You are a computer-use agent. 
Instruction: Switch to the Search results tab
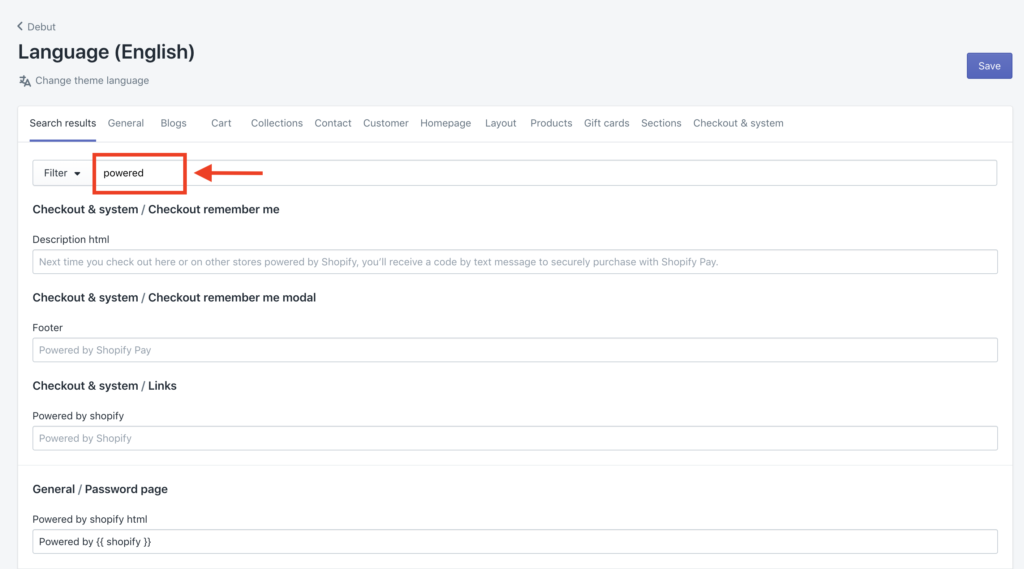63,123
